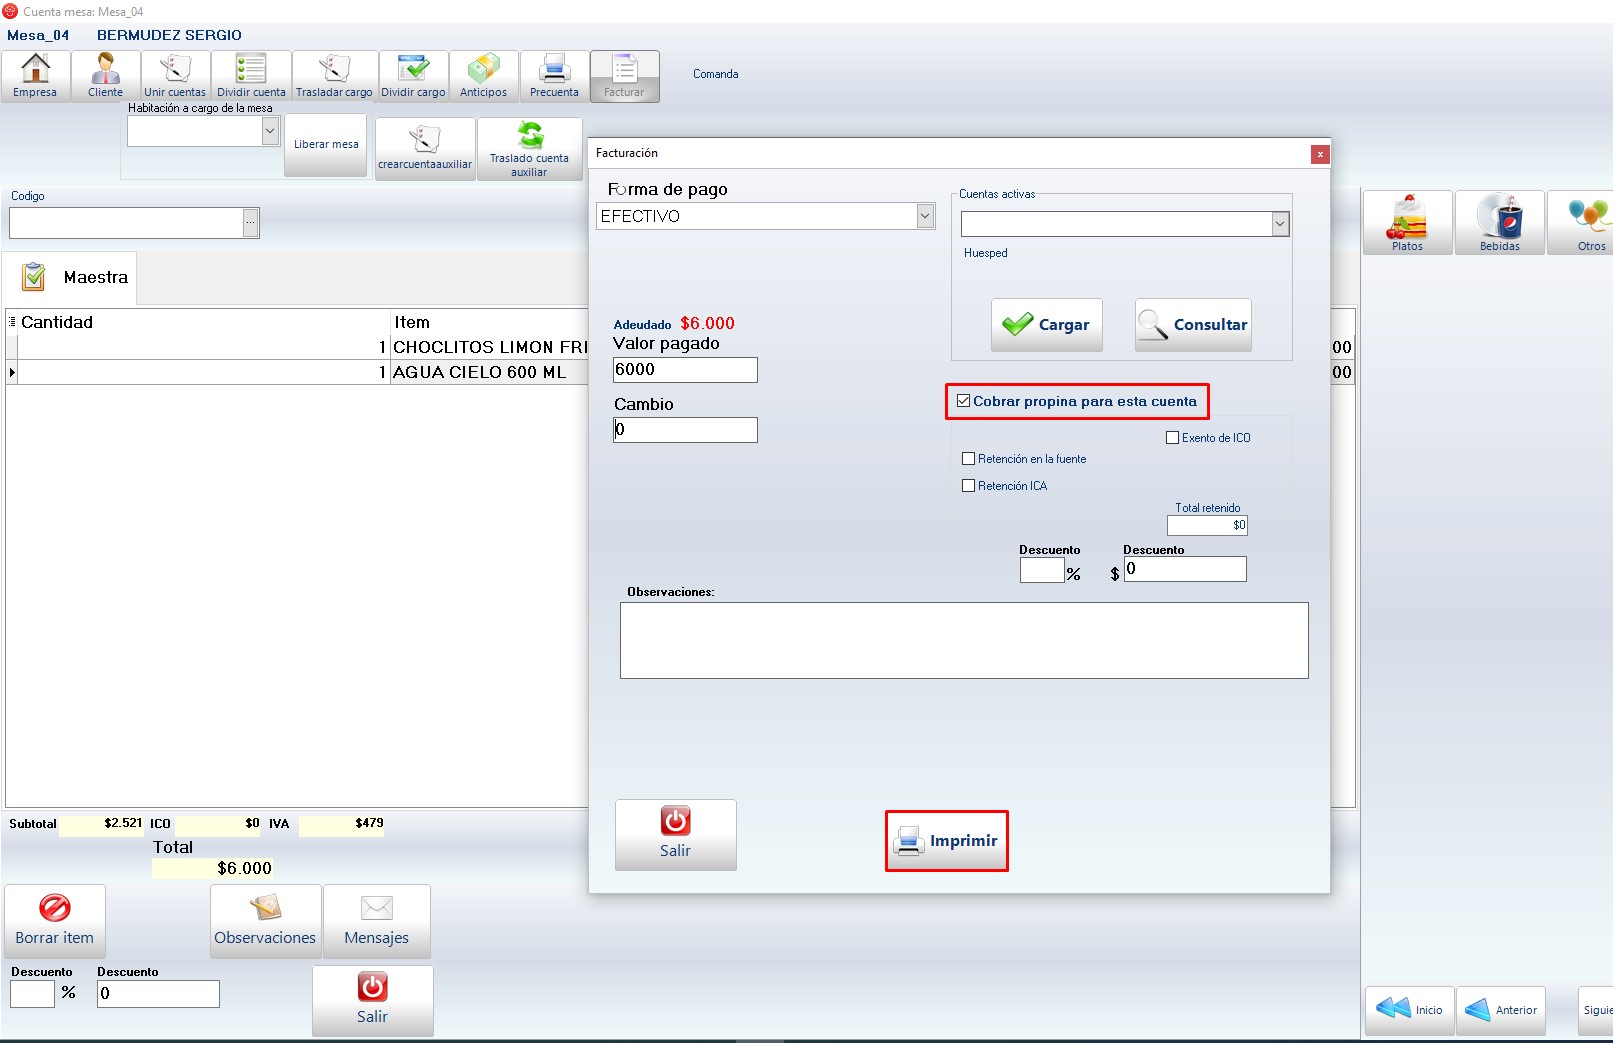Enable the Exento de ICO checkbox

(1173, 438)
